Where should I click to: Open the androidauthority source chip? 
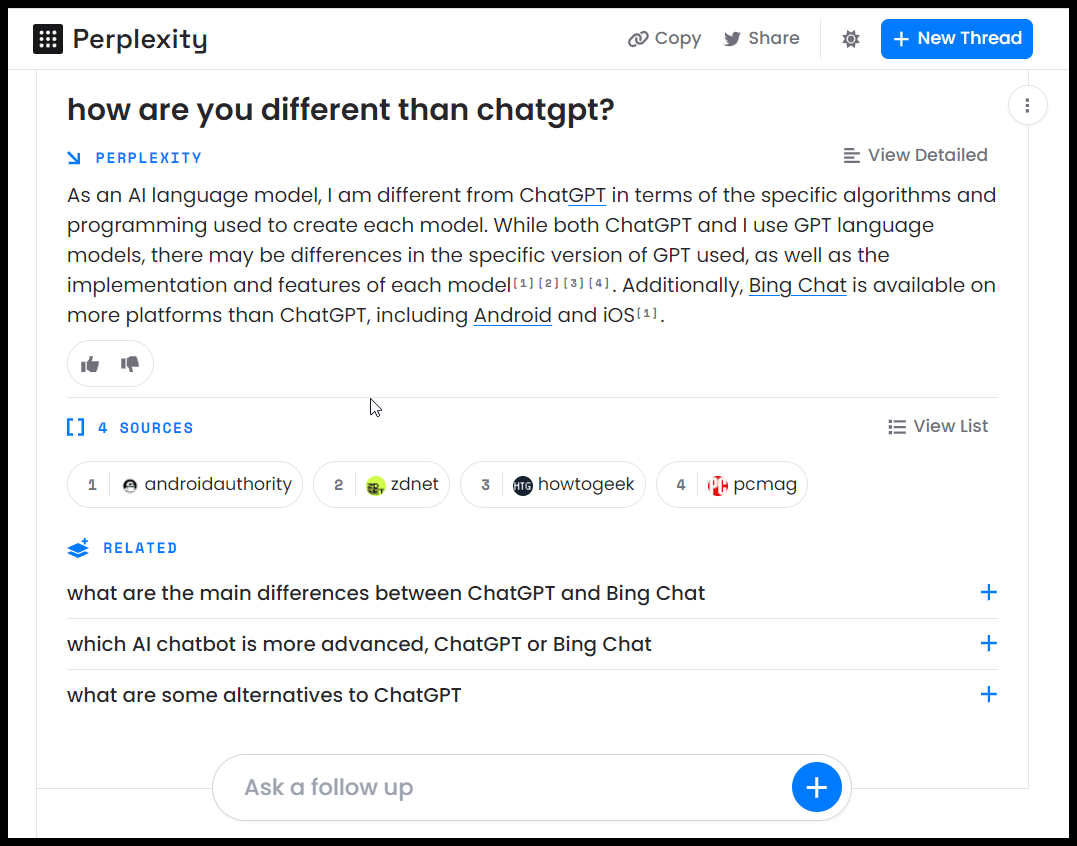point(185,485)
